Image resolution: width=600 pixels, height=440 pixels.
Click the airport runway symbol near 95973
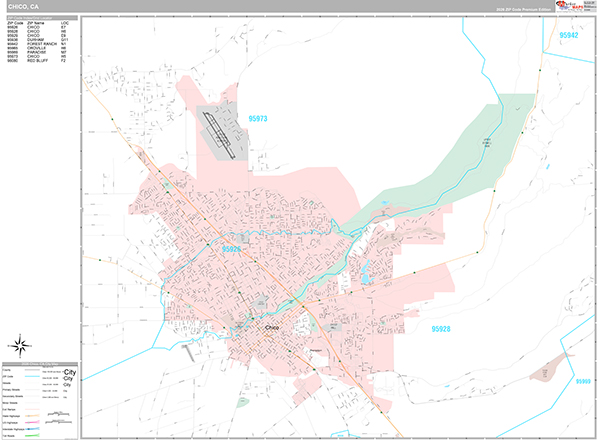coord(219,131)
